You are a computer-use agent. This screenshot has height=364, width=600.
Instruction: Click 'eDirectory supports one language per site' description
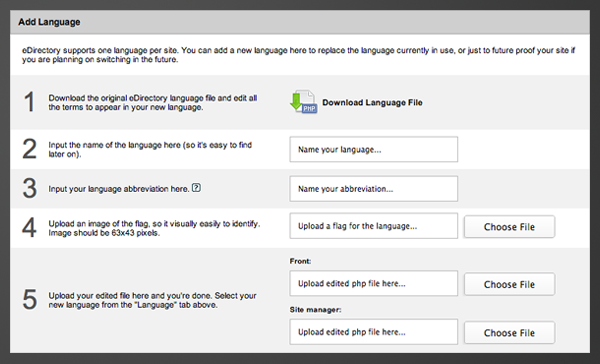click(x=298, y=55)
